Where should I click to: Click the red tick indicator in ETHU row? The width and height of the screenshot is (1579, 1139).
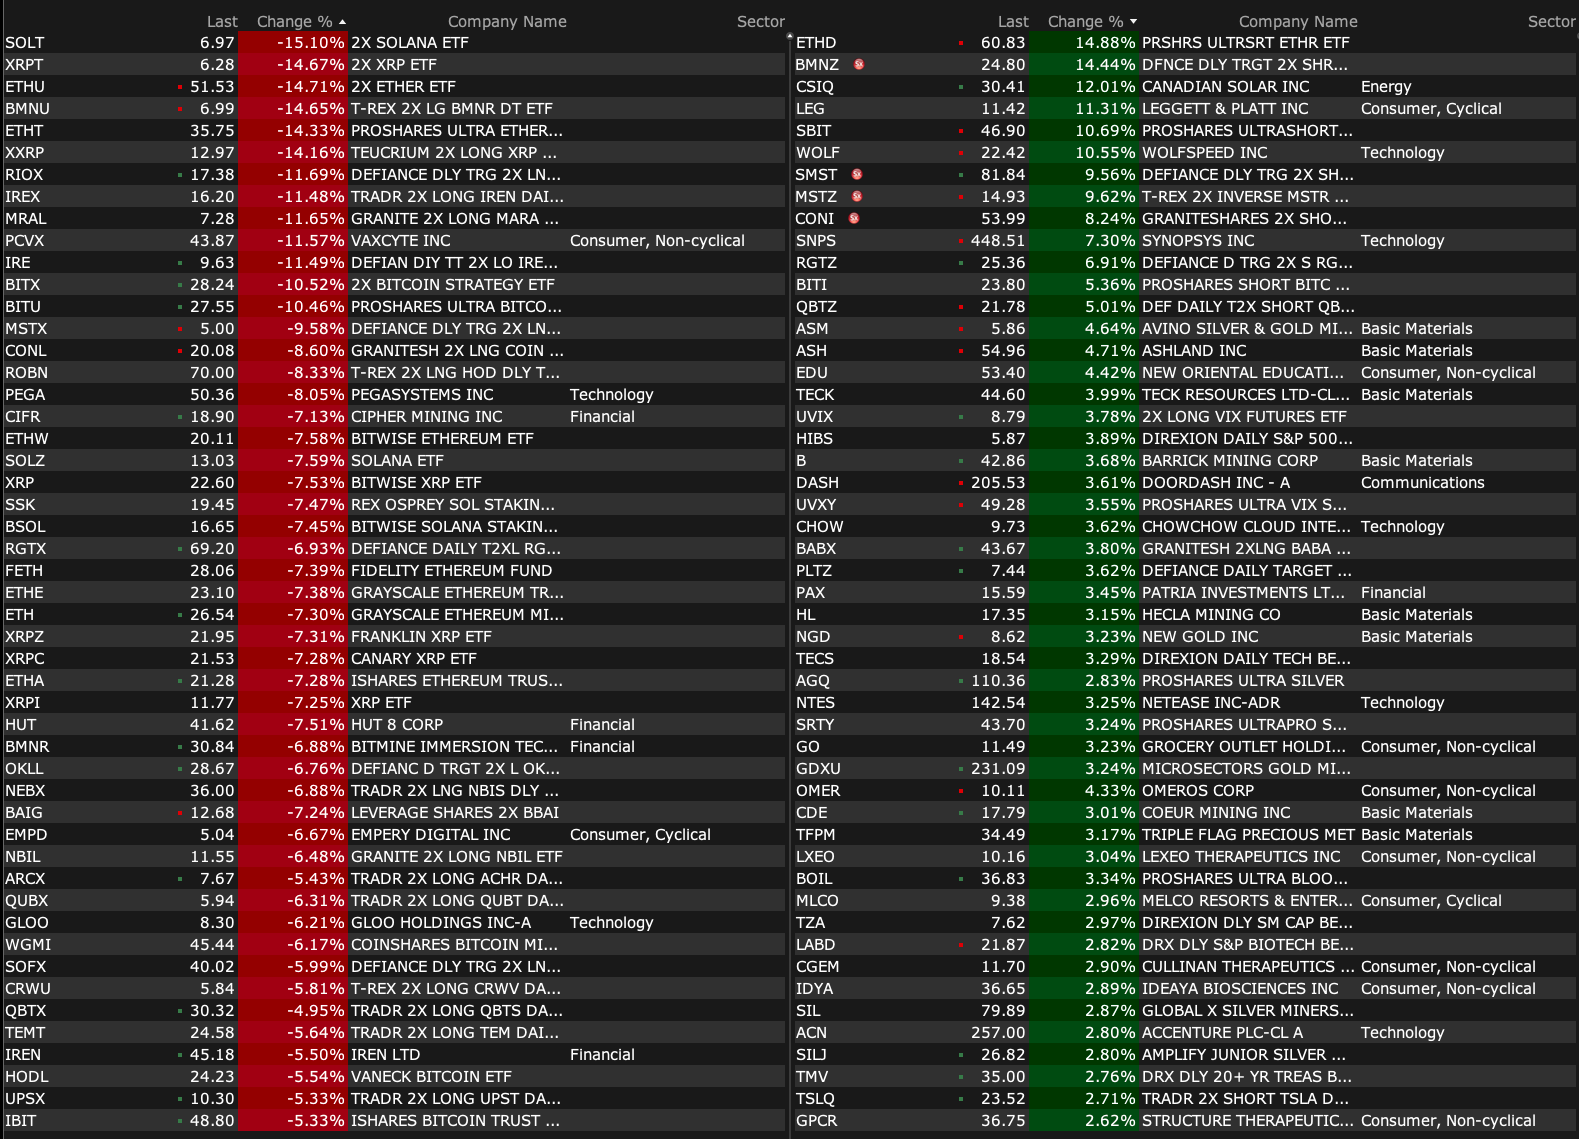coord(180,88)
